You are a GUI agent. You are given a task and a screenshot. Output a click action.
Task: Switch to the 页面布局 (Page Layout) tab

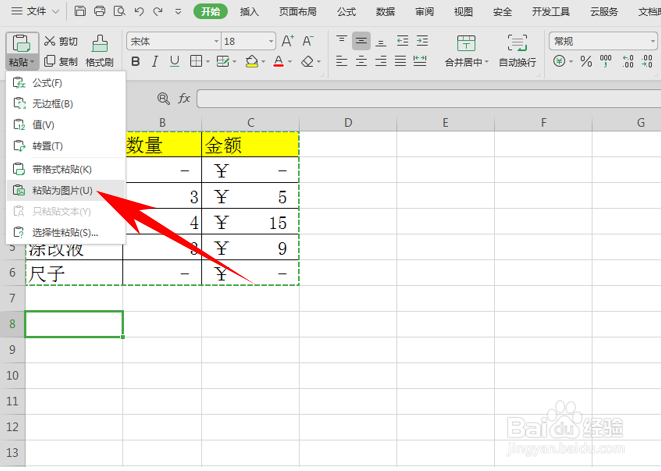point(298,11)
